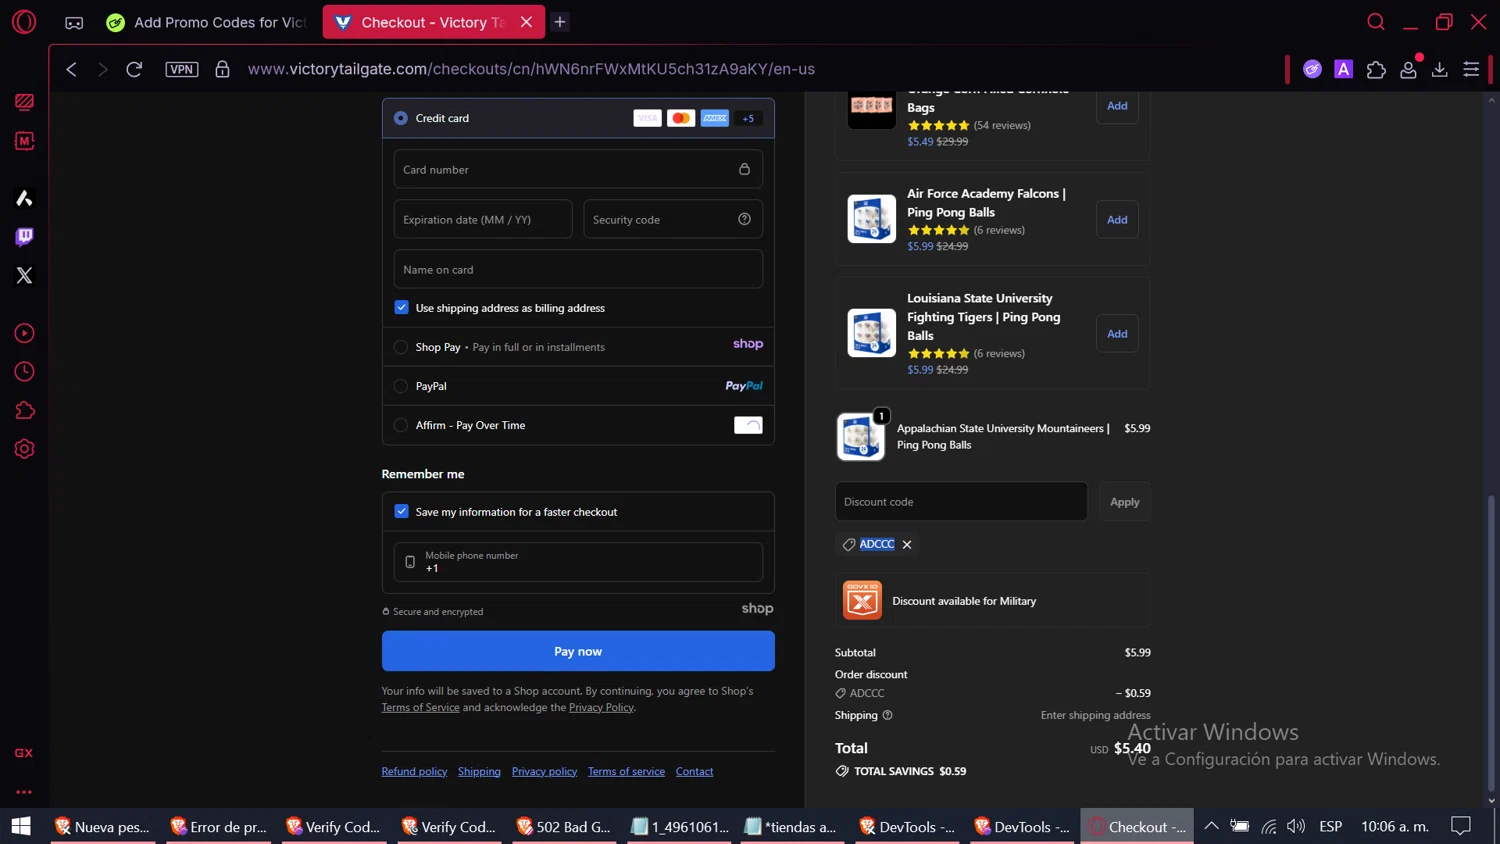Screen dimensions: 1500x844
Task: Open X (Twitter) in the sidebar
Action: pos(24,275)
